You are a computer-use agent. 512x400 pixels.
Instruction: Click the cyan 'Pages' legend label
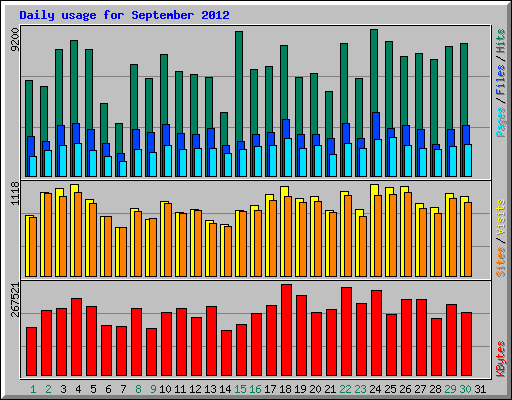pyautogui.click(x=501, y=122)
